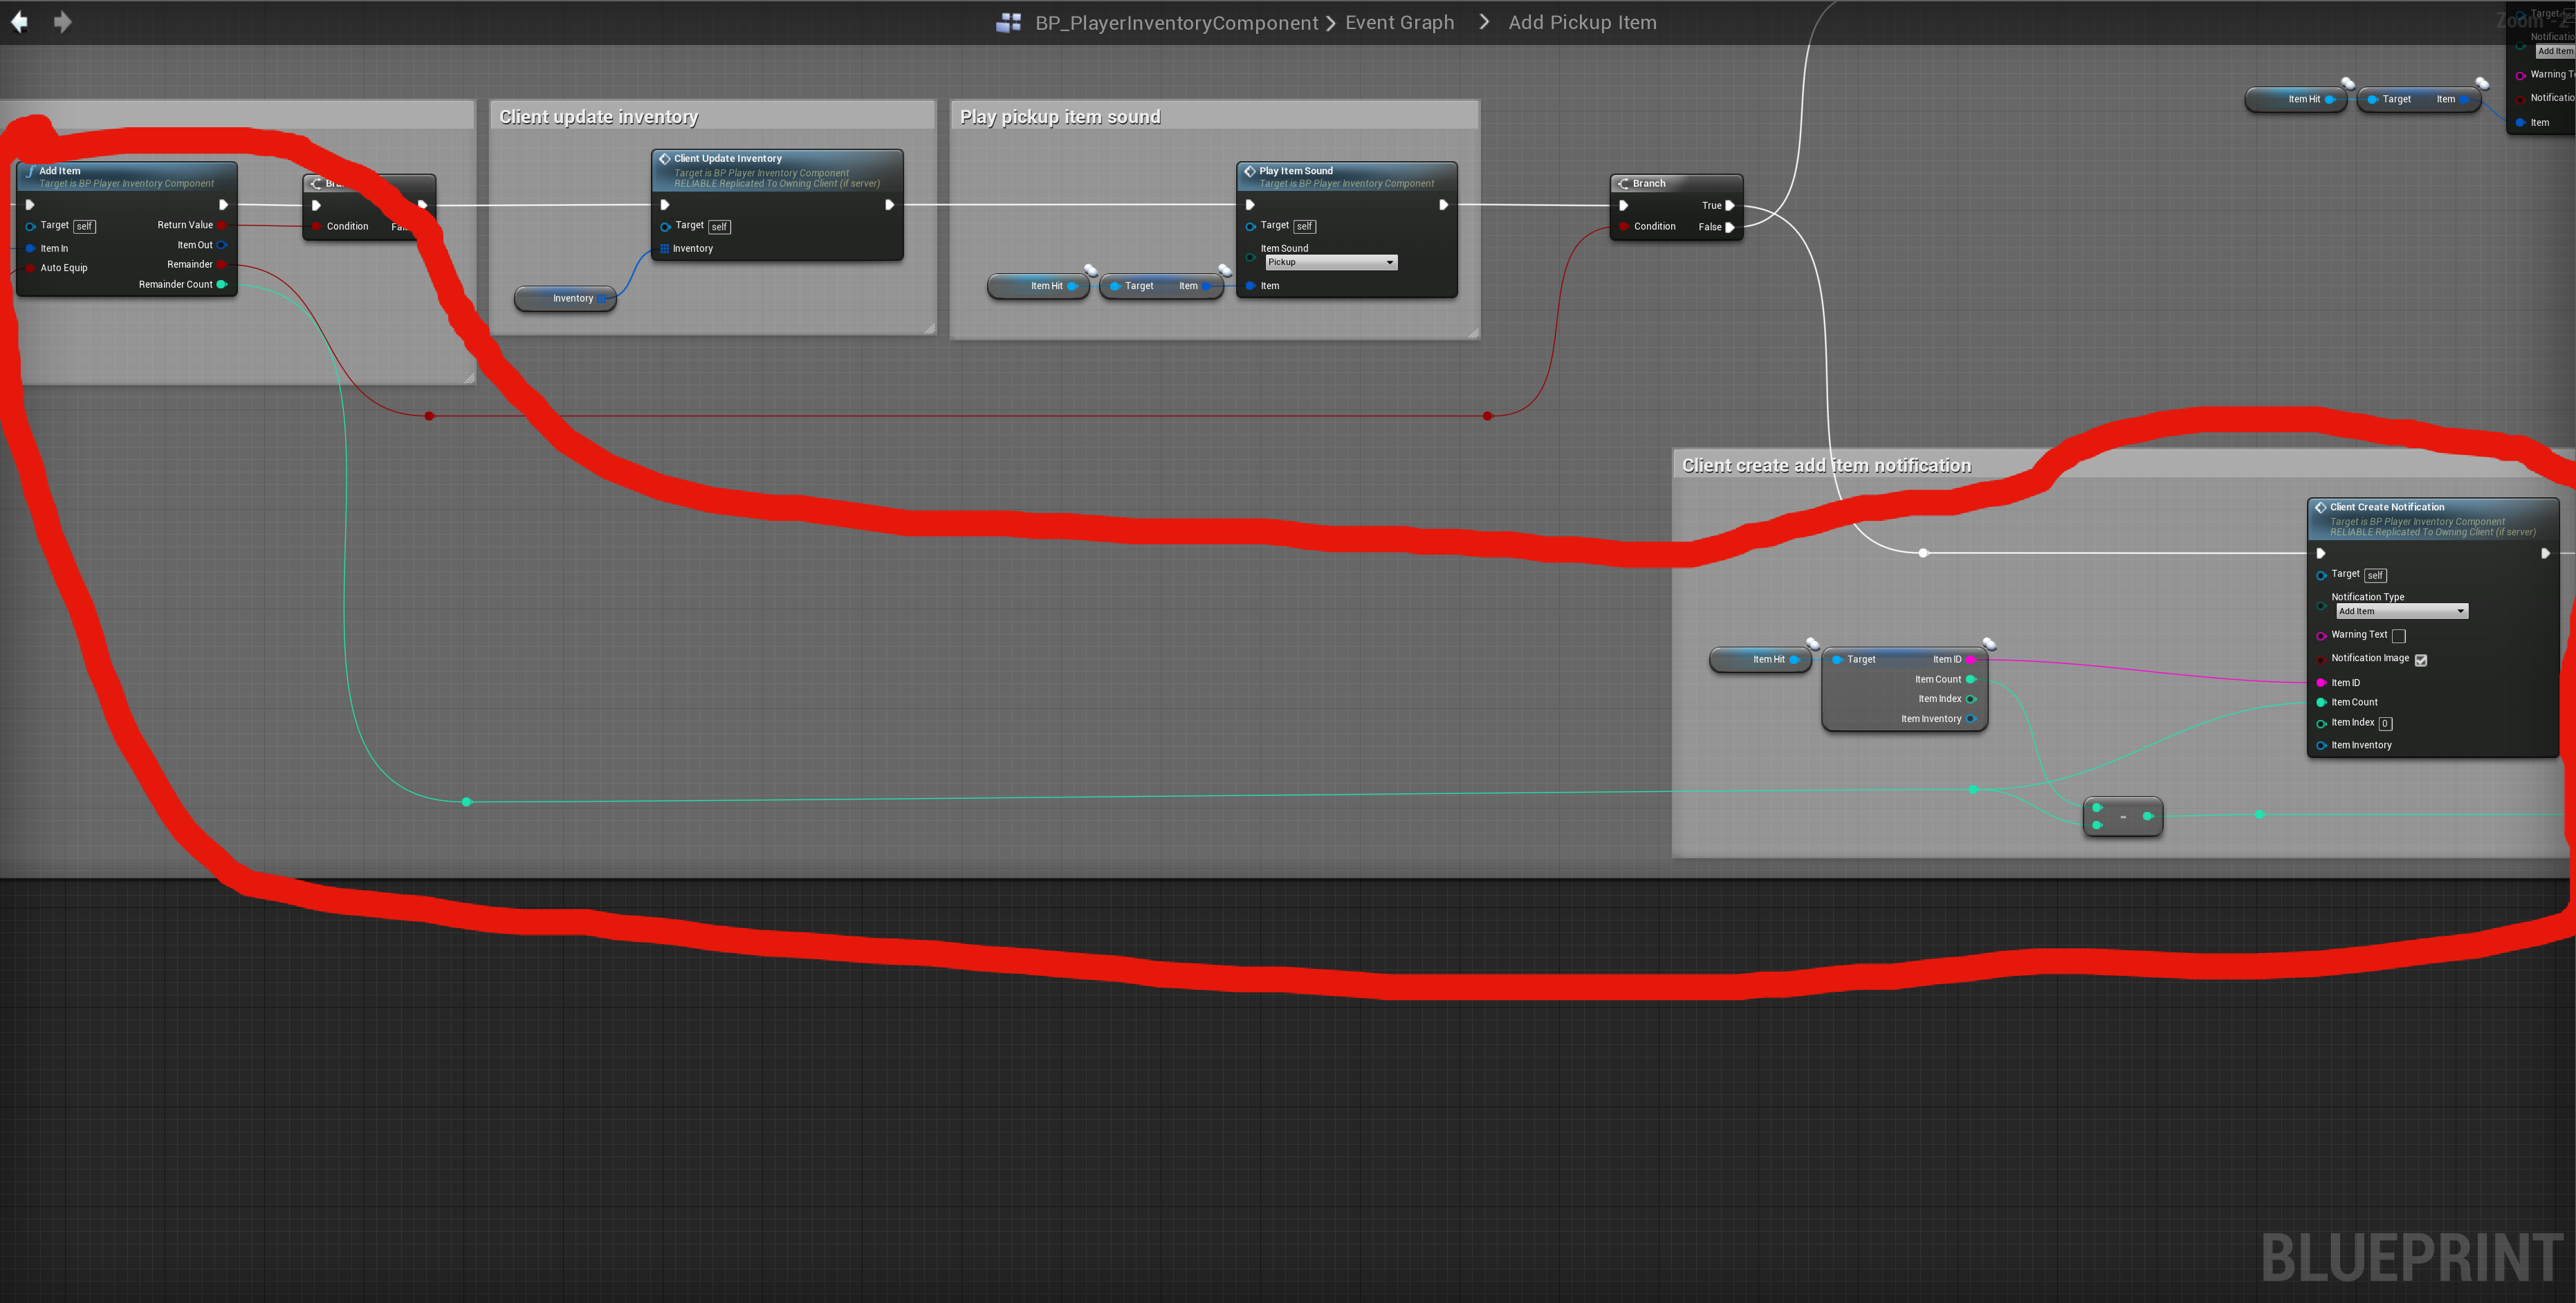The image size is (2576, 1303).
Task: Click Client Update Inventory's output exec pin
Action: (889, 205)
